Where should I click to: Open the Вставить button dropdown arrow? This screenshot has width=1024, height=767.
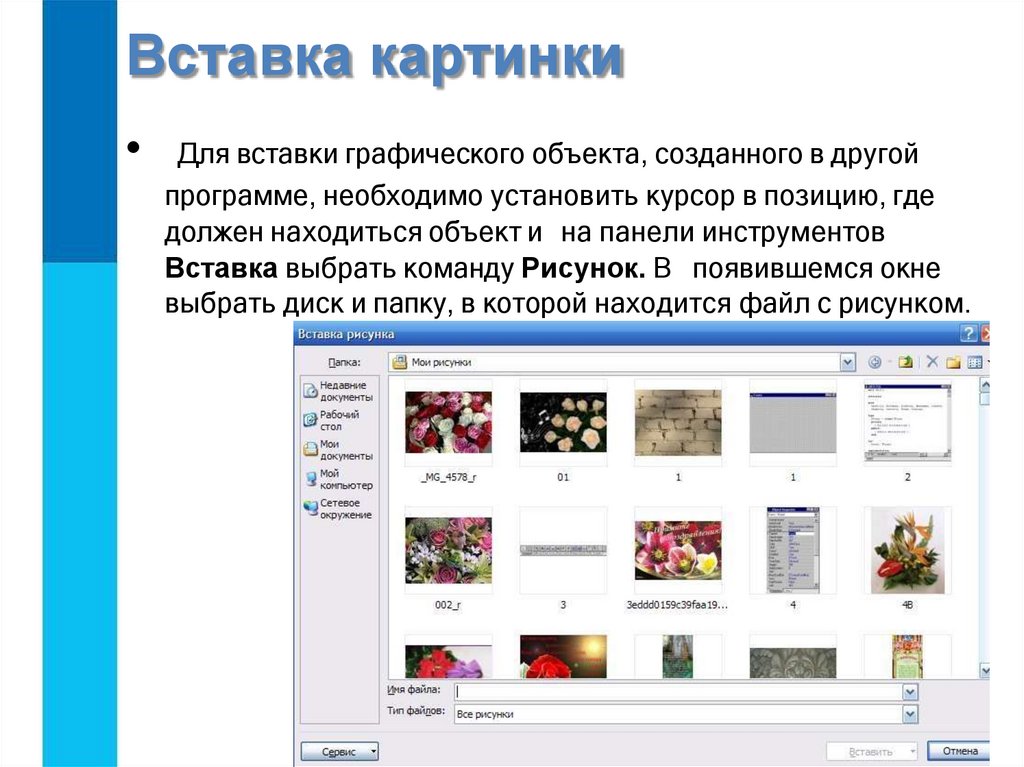[x=912, y=752]
